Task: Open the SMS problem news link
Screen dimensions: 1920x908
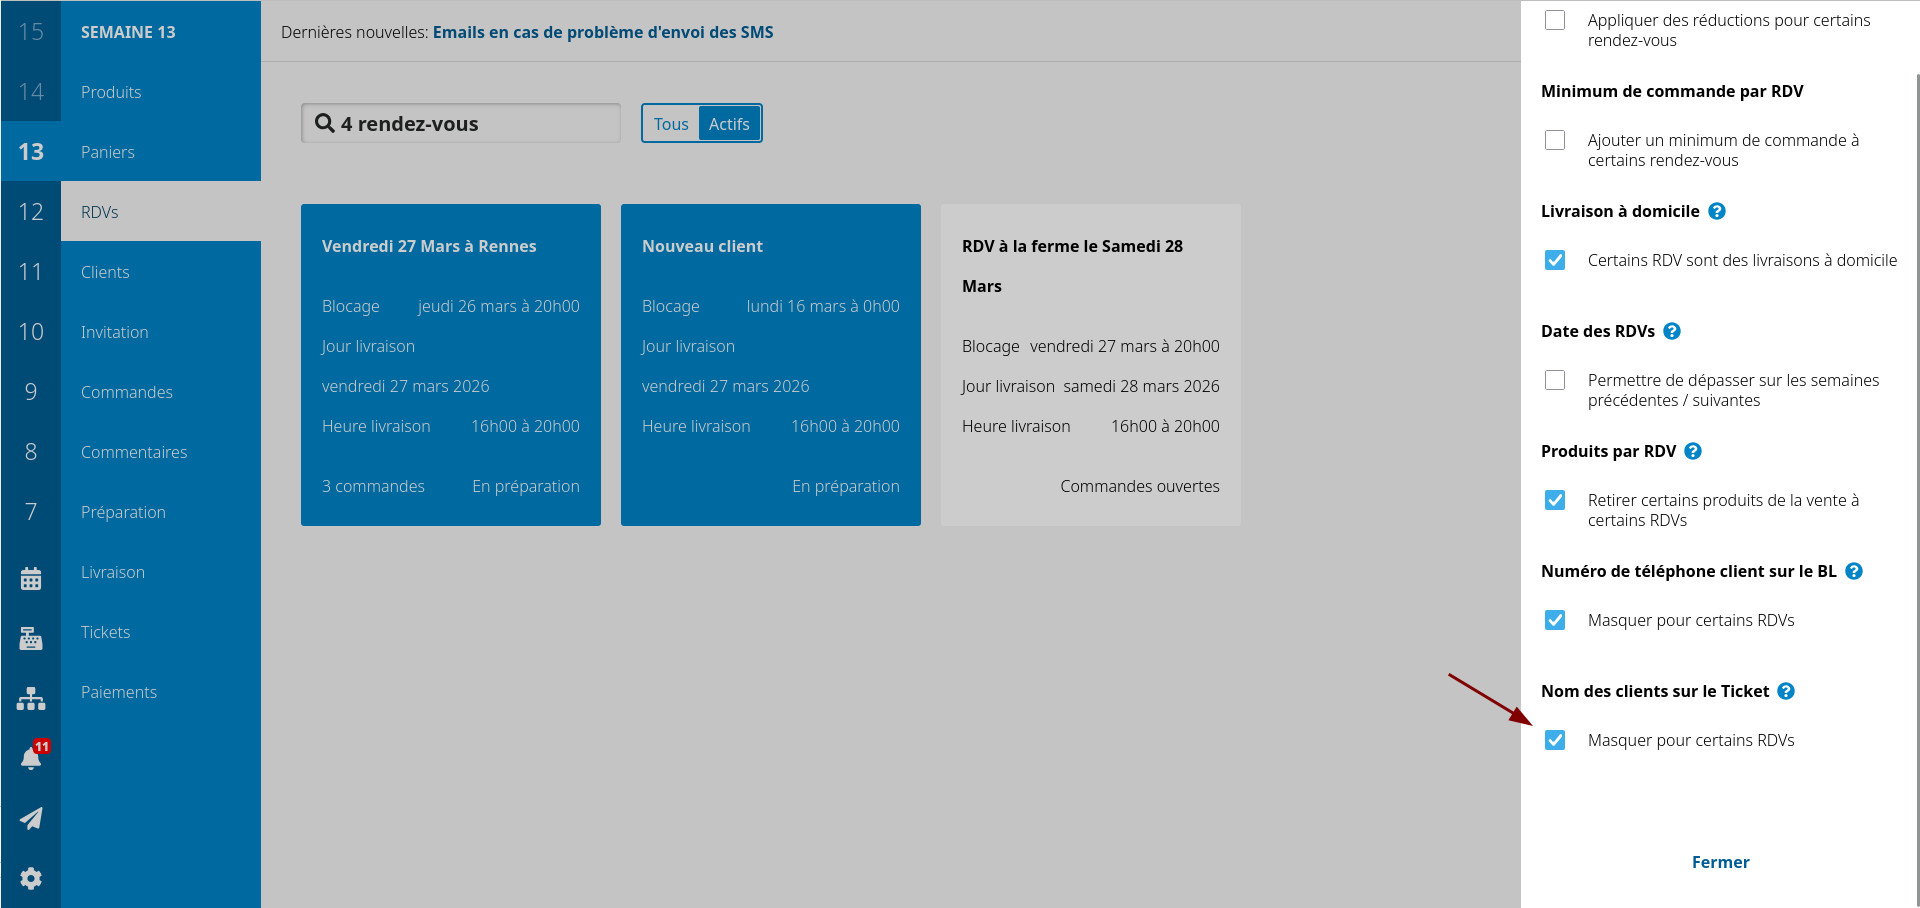Action: pos(602,32)
